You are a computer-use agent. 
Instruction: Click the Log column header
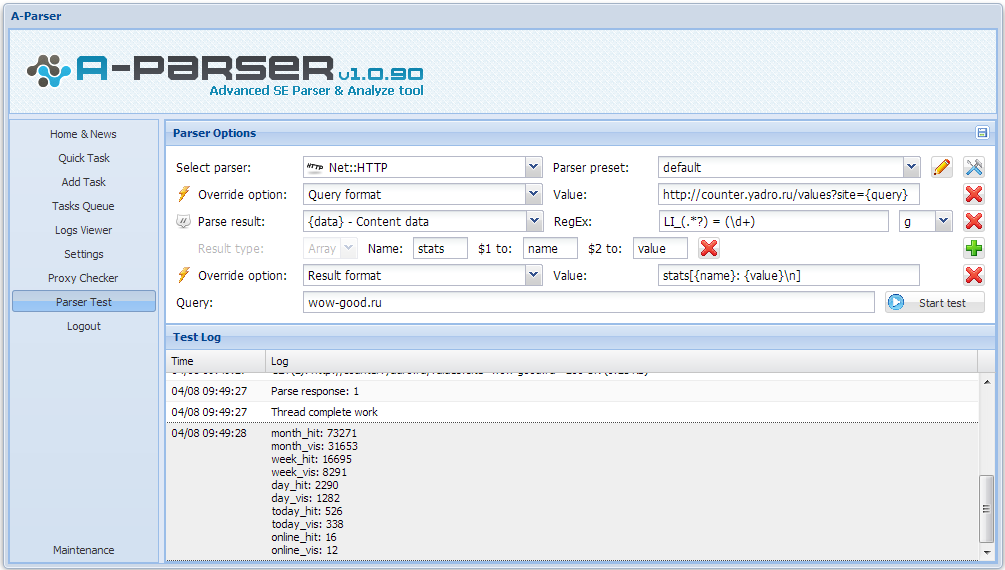(622, 361)
